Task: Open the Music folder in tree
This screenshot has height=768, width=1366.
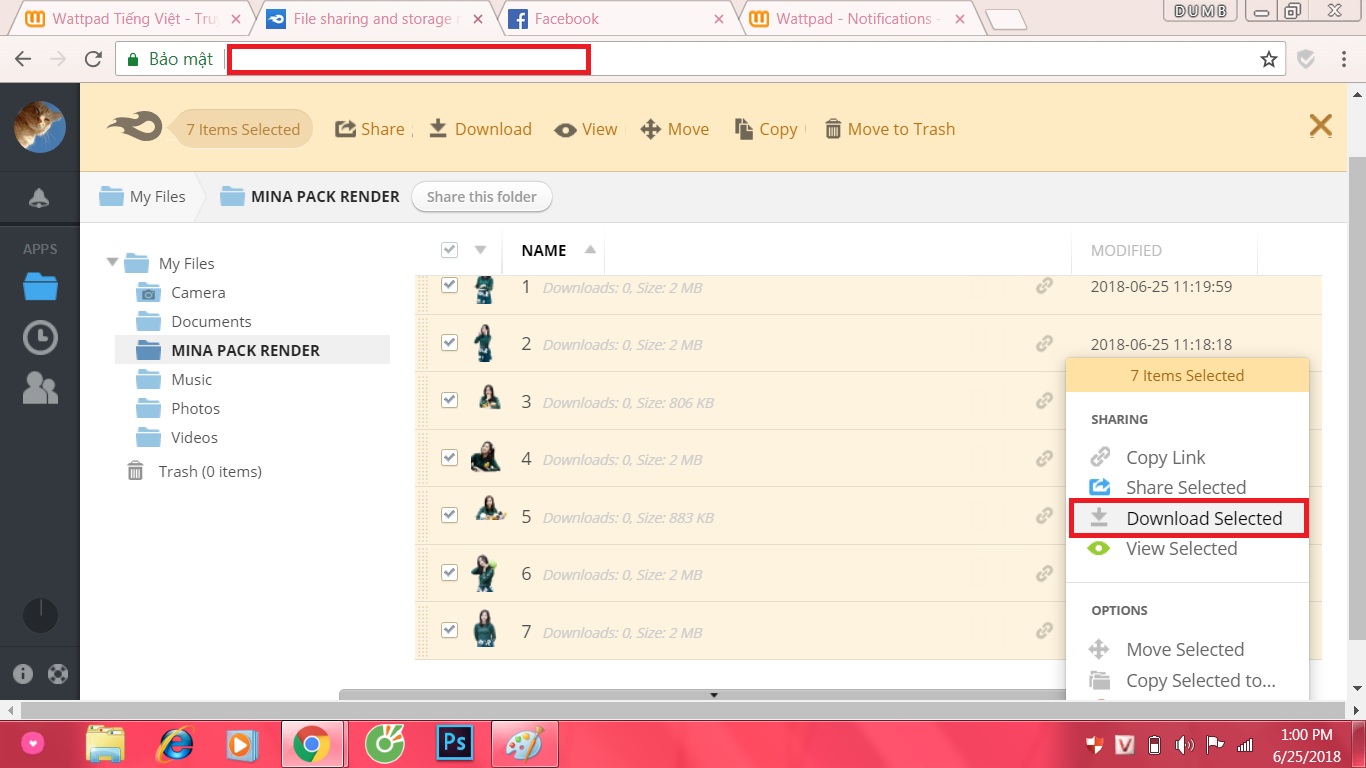Action: [191, 379]
